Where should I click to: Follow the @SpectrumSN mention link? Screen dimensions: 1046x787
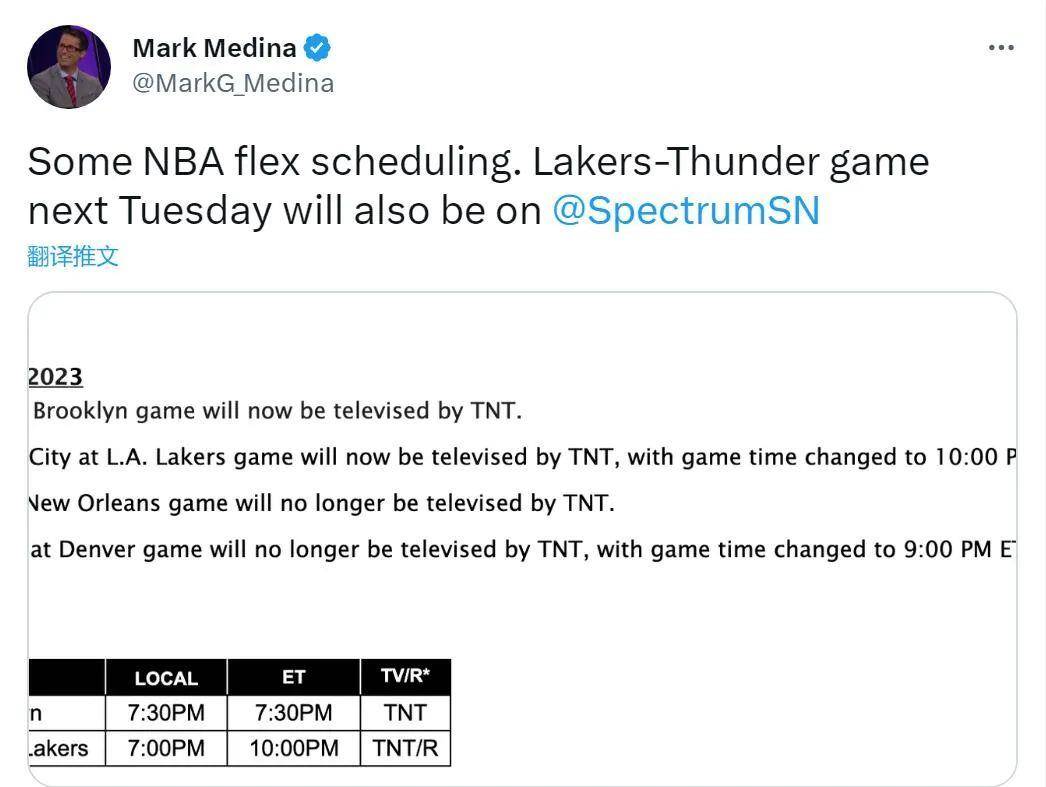(x=686, y=211)
